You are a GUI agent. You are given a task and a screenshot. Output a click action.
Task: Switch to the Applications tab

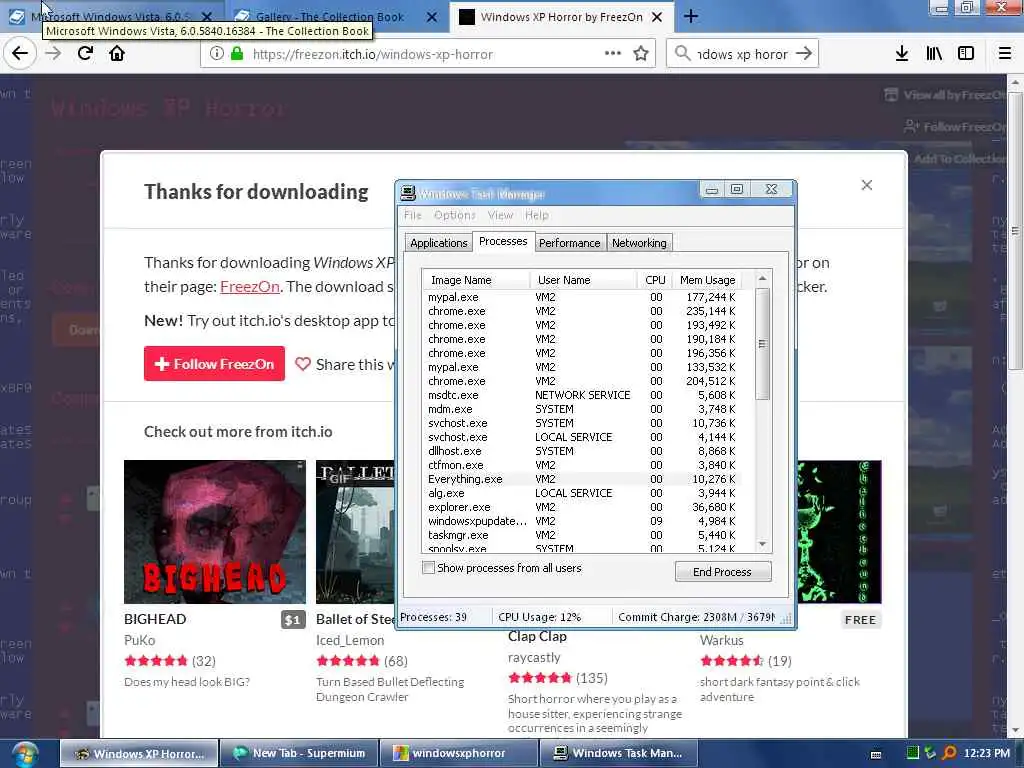438,243
